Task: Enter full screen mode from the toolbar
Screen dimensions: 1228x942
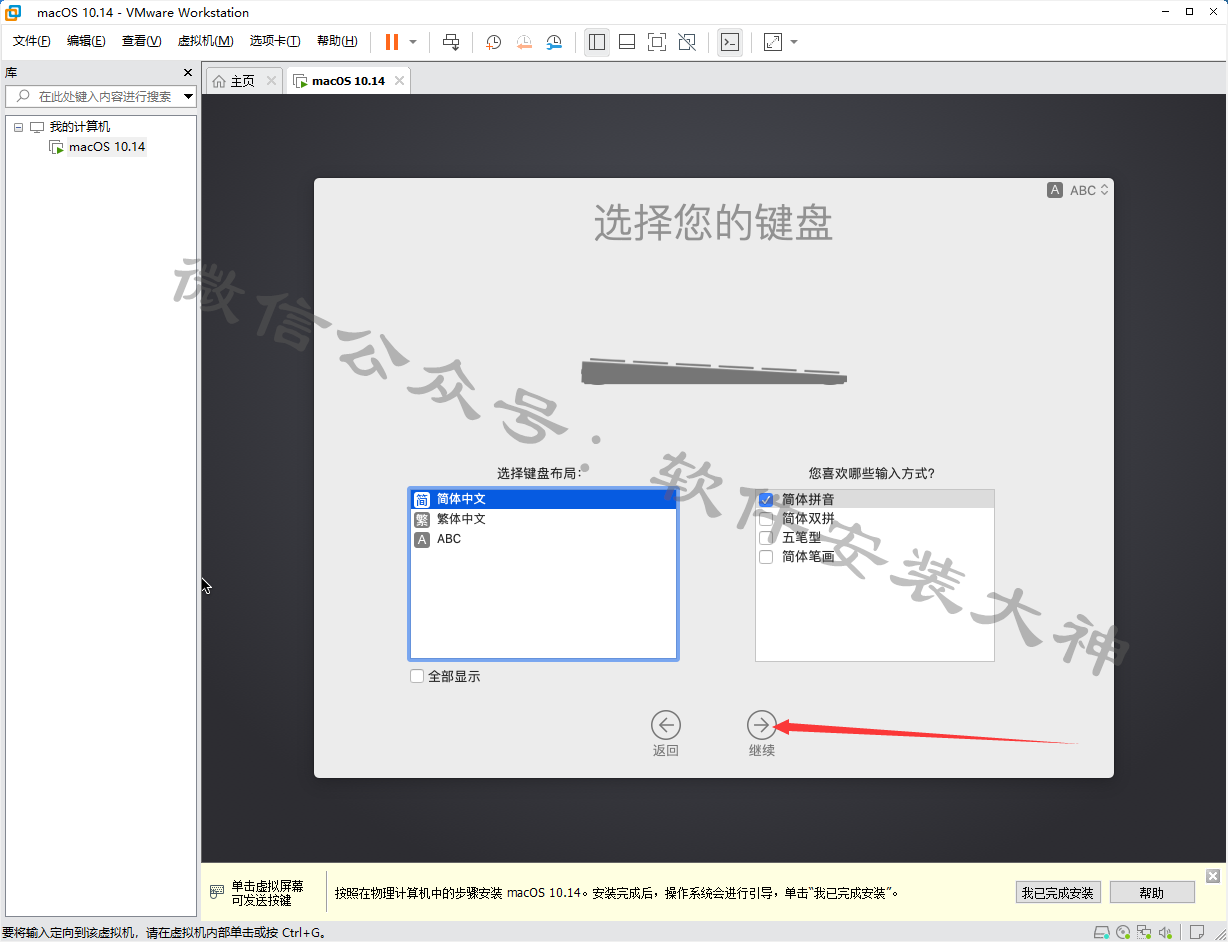Action: [657, 42]
